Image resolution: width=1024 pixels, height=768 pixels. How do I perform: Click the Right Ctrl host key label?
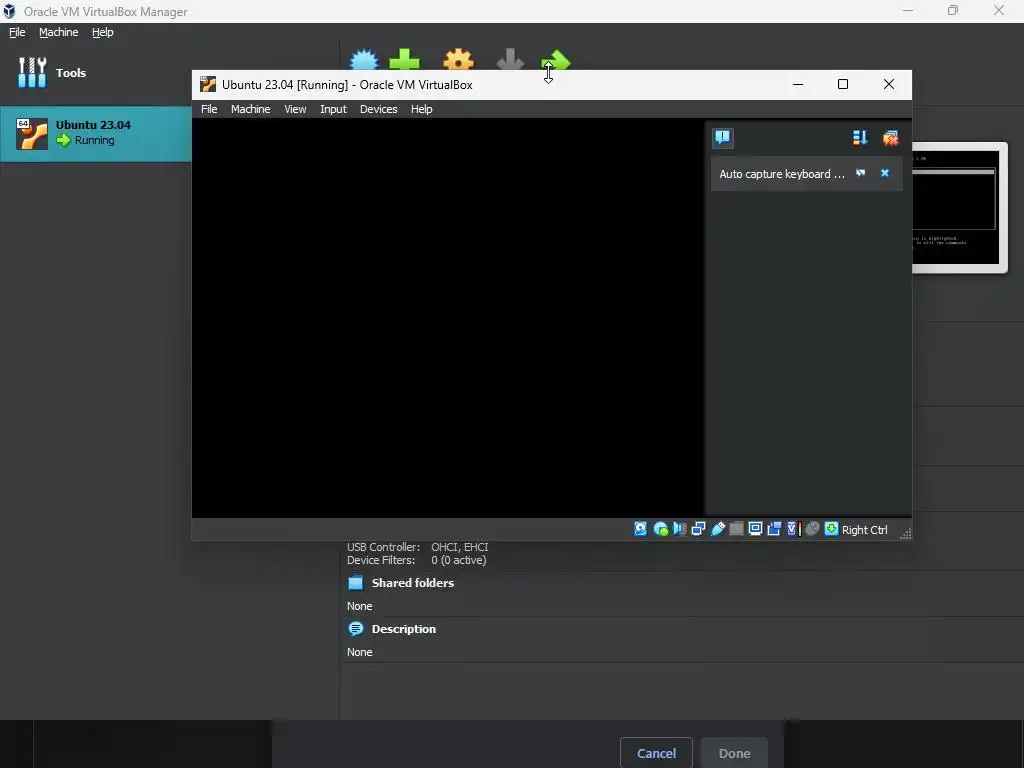864,530
